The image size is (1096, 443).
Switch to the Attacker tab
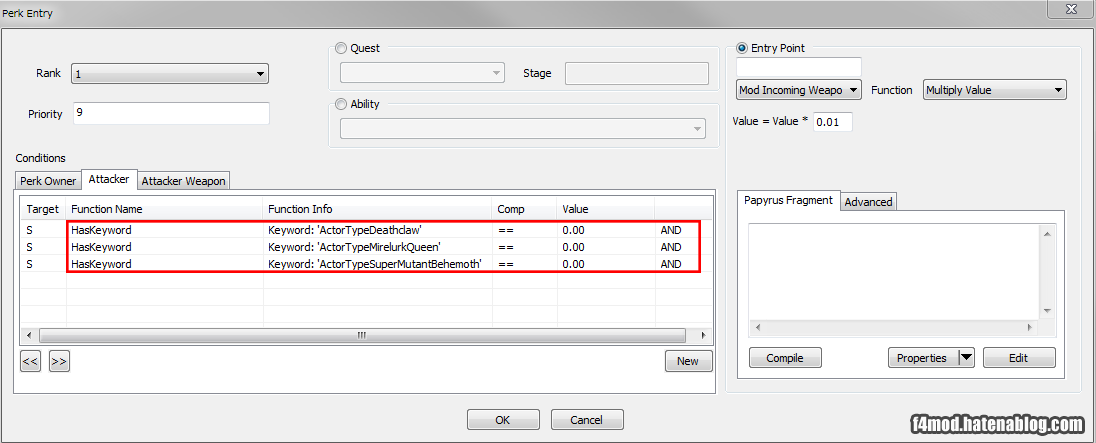tap(109, 179)
